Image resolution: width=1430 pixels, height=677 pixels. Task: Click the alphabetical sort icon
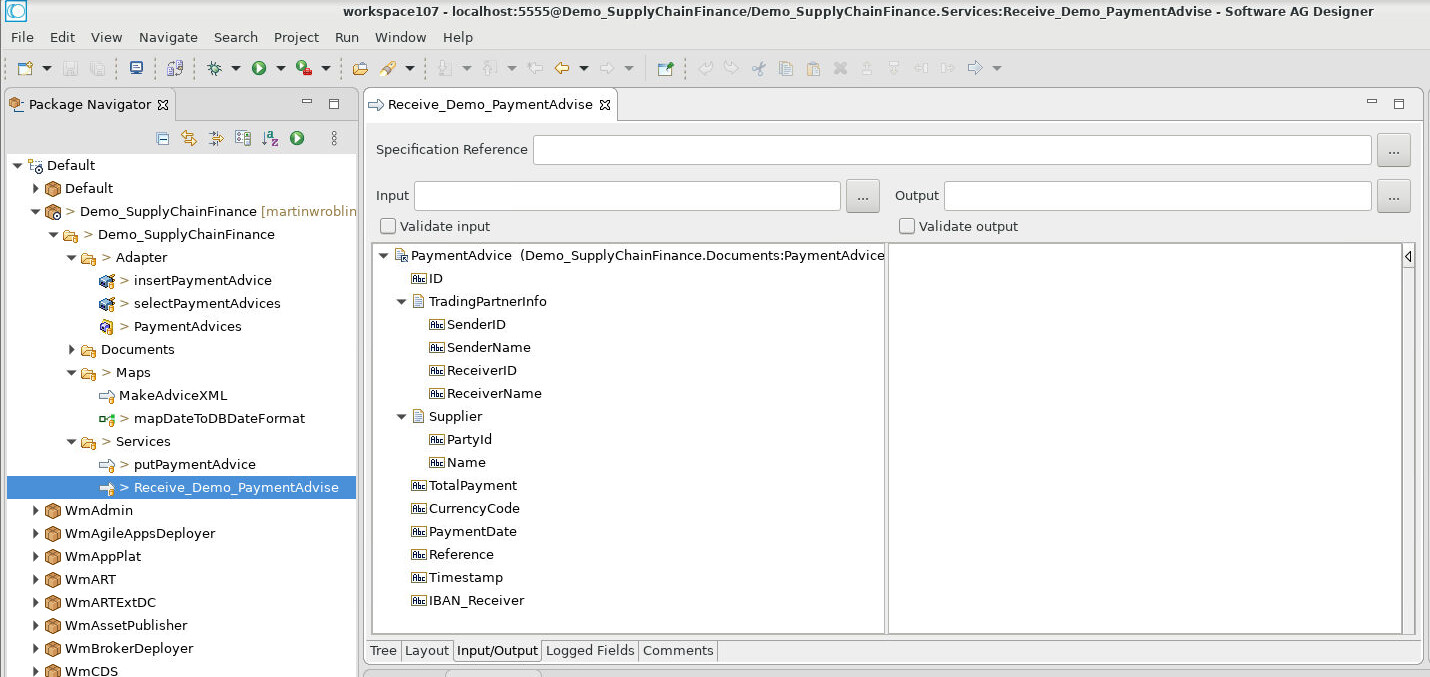(270, 139)
